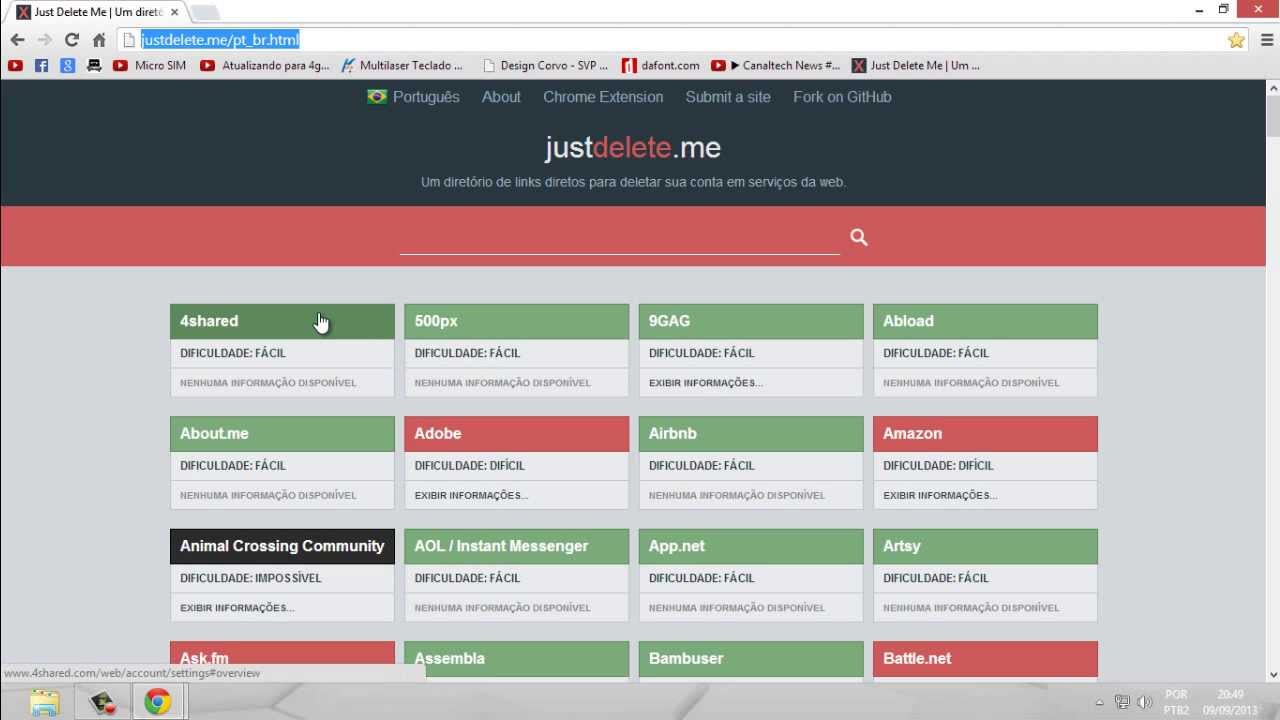
Task: Open the Ask.fm delete link
Action: coord(282,659)
